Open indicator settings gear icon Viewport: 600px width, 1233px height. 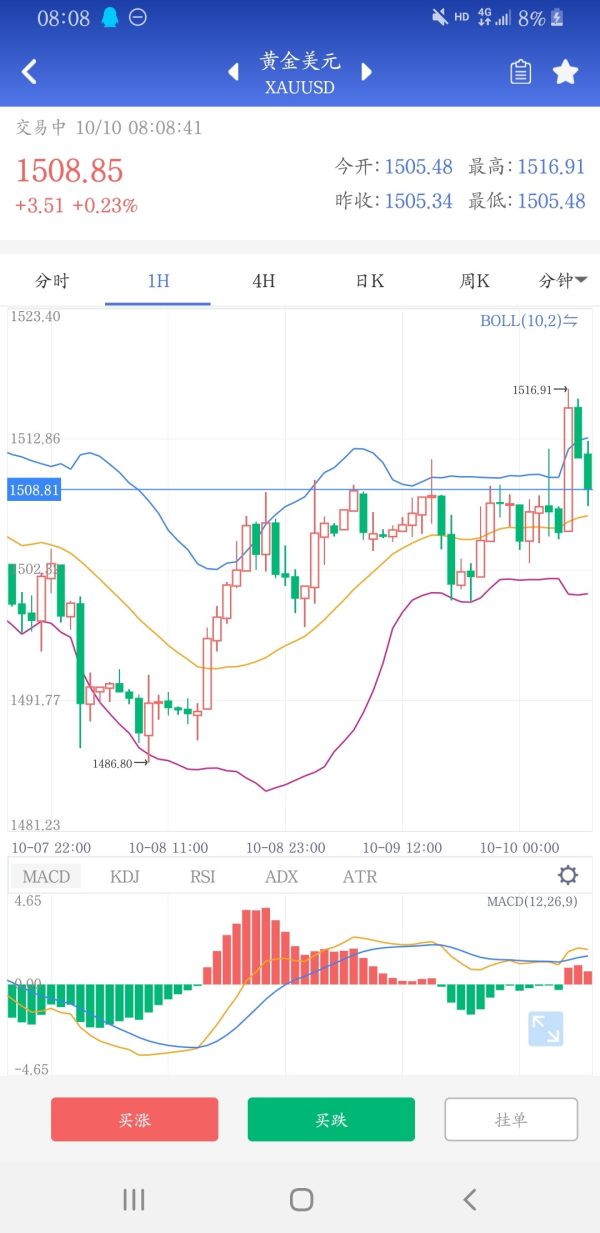coord(567,876)
